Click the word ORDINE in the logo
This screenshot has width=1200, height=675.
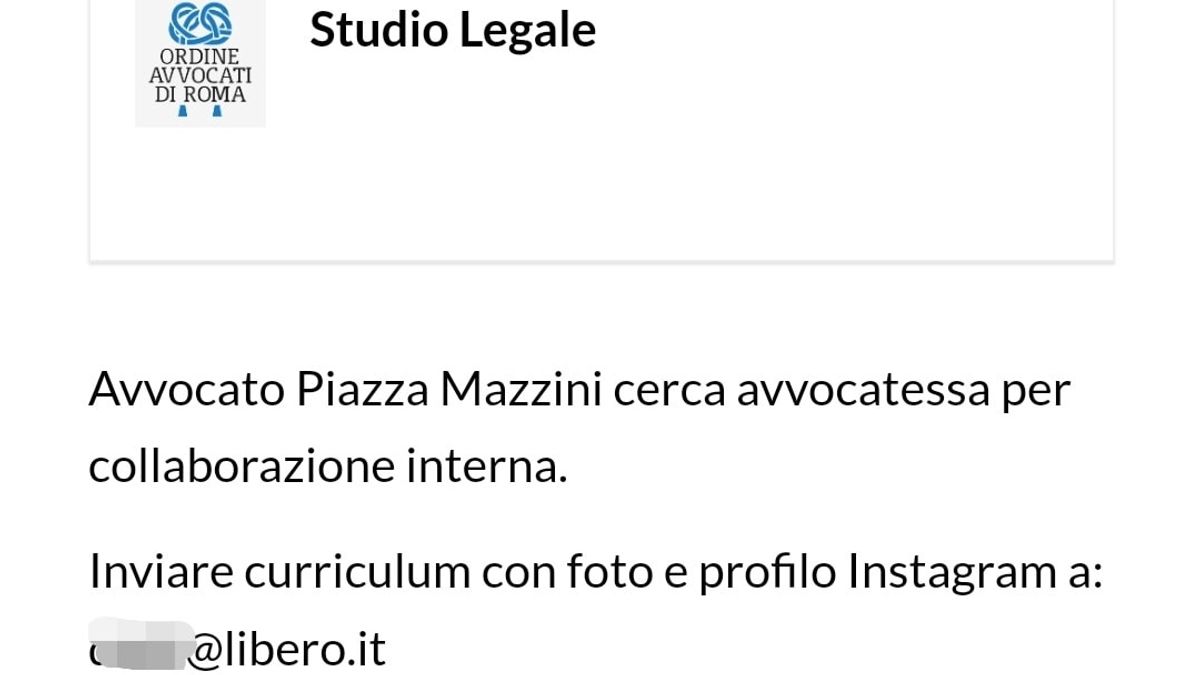click(x=200, y=56)
